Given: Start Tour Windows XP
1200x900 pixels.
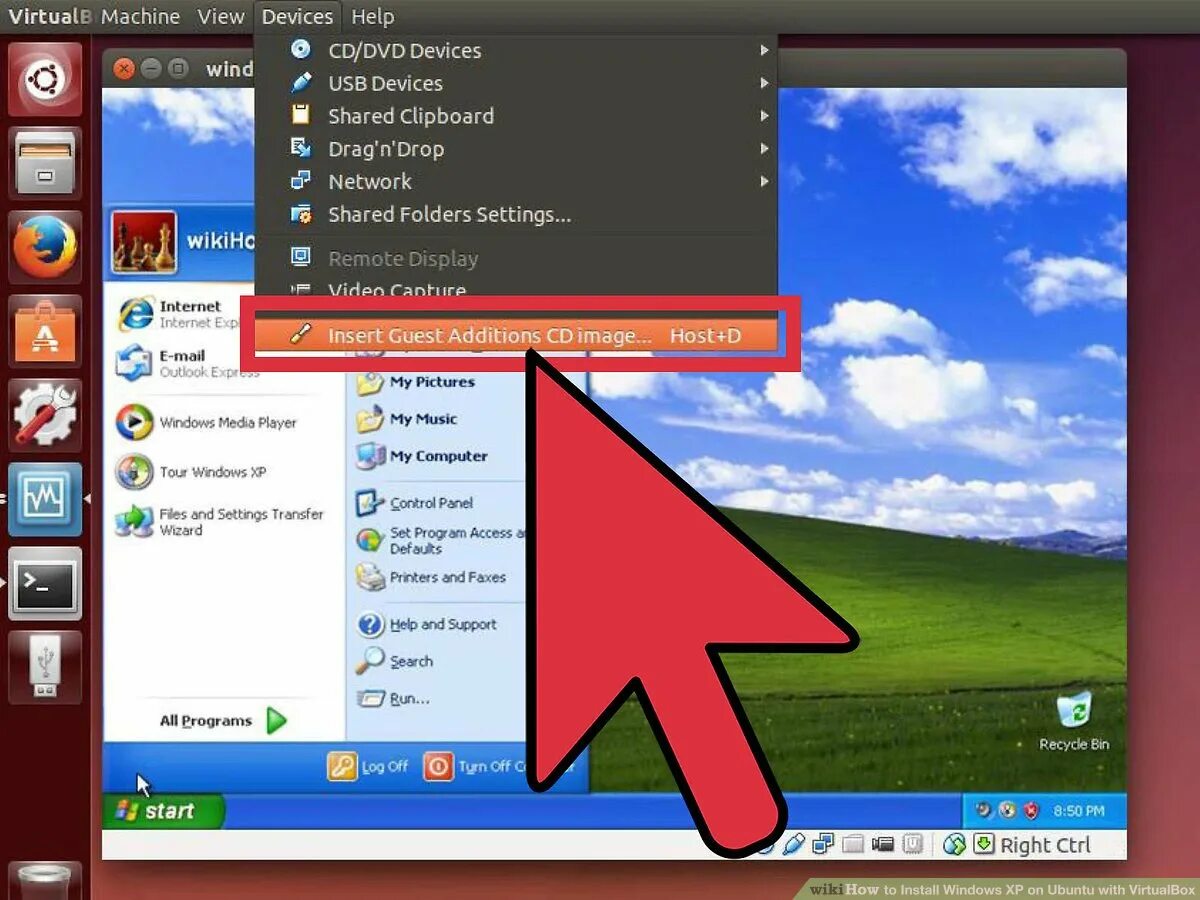Looking at the screenshot, I should (192, 472).
